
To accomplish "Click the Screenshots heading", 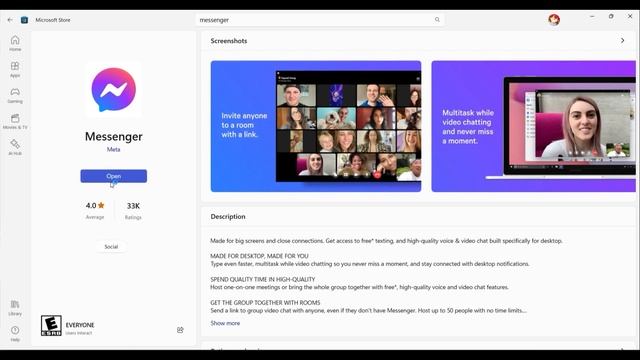I will pos(229,41).
